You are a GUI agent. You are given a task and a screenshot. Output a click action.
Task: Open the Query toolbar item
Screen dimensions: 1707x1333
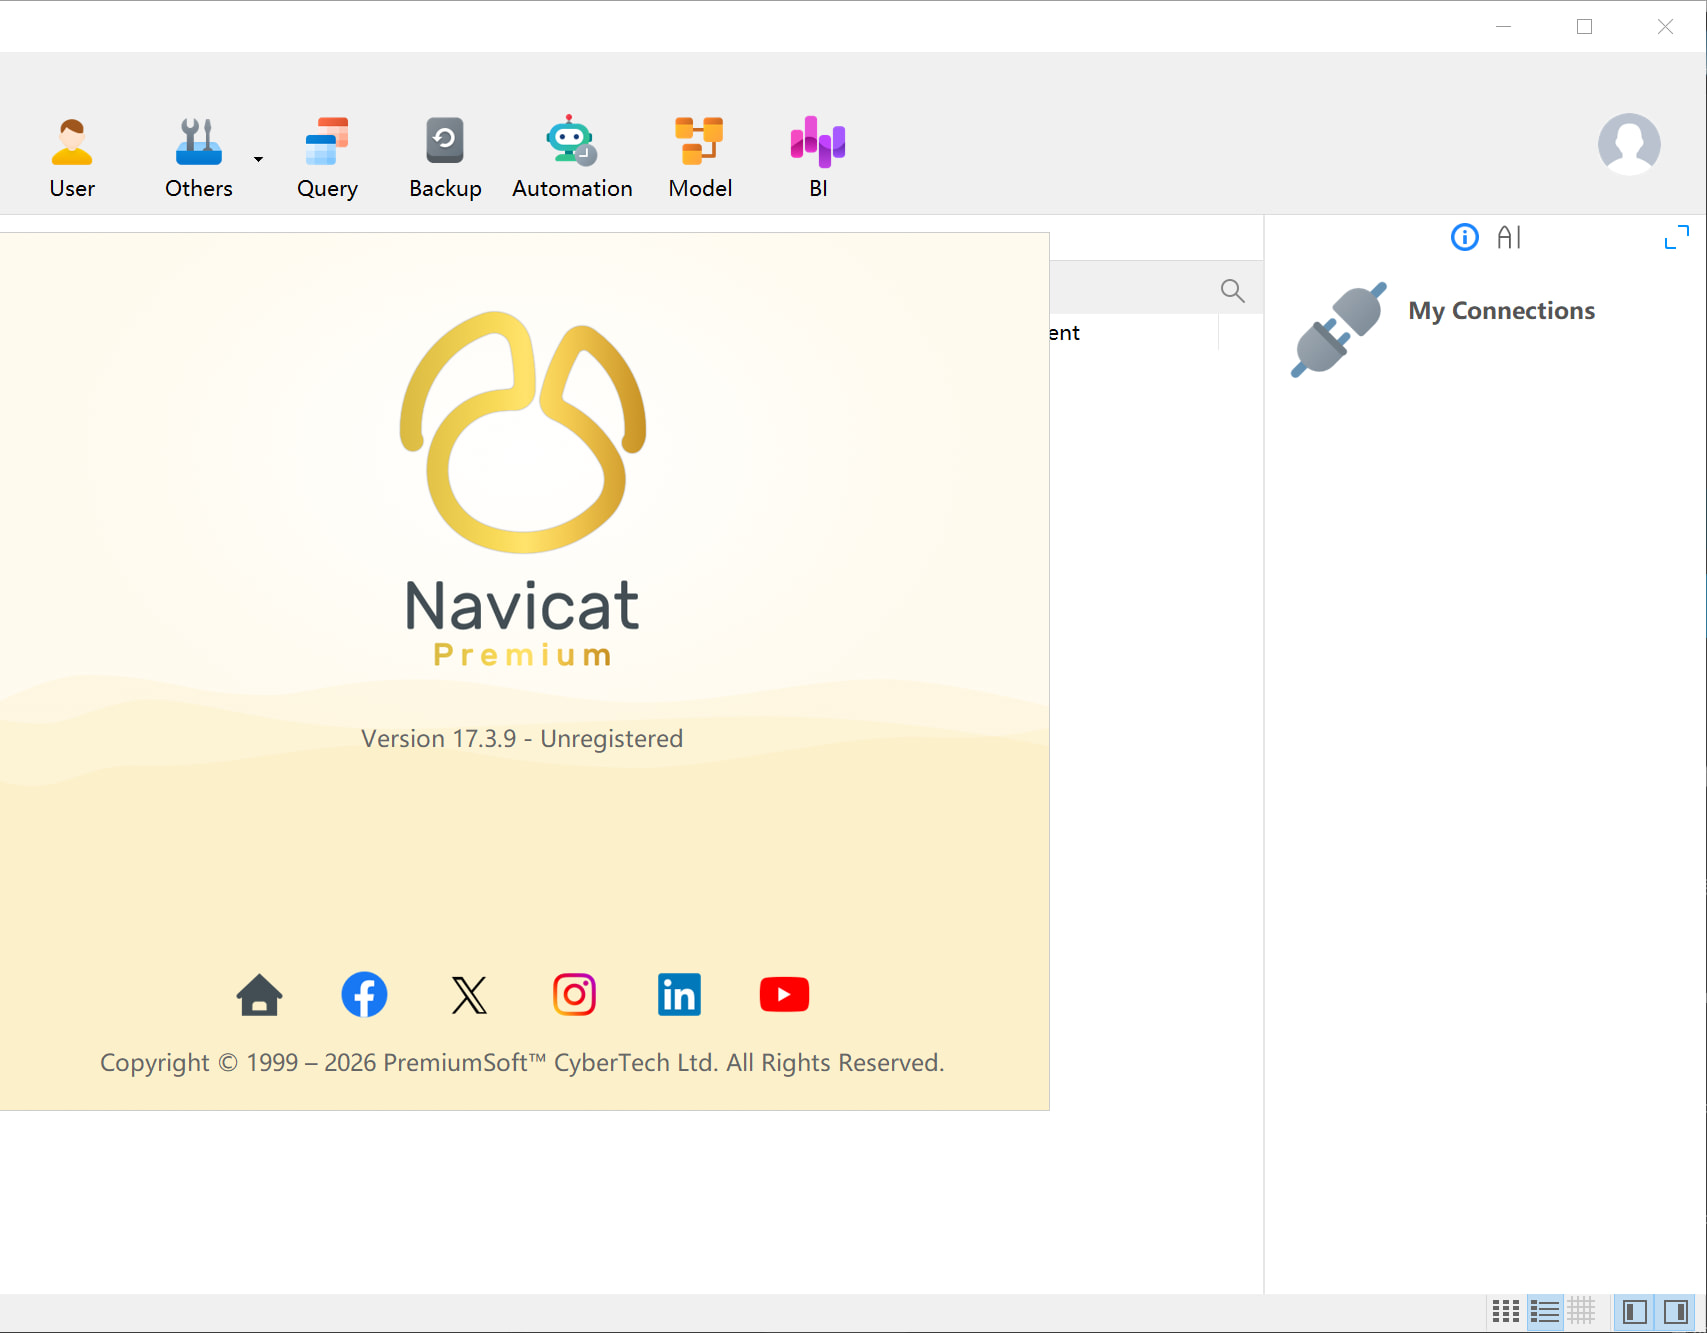coord(327,158)
